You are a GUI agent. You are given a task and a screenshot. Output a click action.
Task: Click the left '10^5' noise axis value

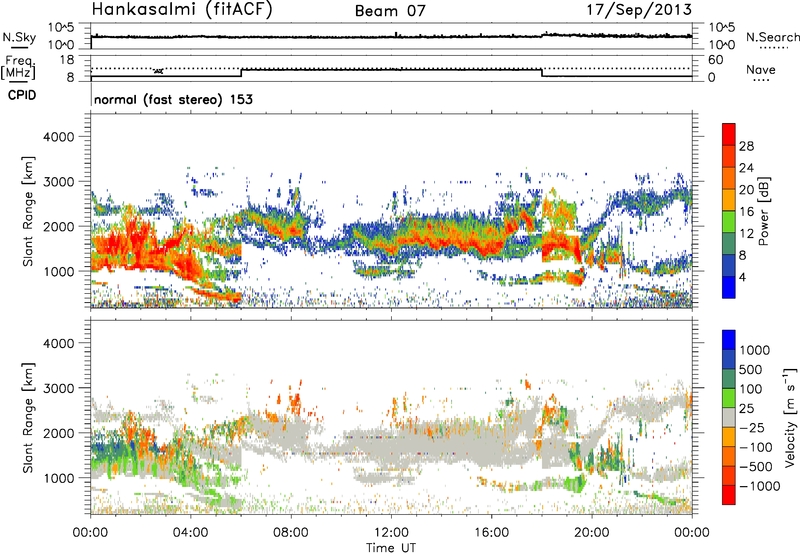[x=61, y=27]
